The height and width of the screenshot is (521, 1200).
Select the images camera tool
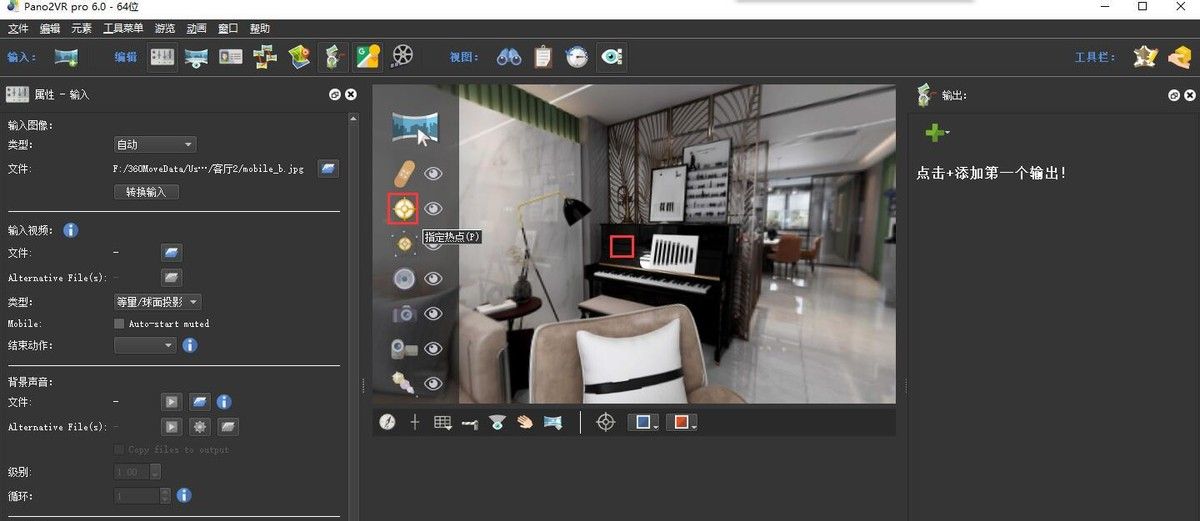click(x=404, y=313)
